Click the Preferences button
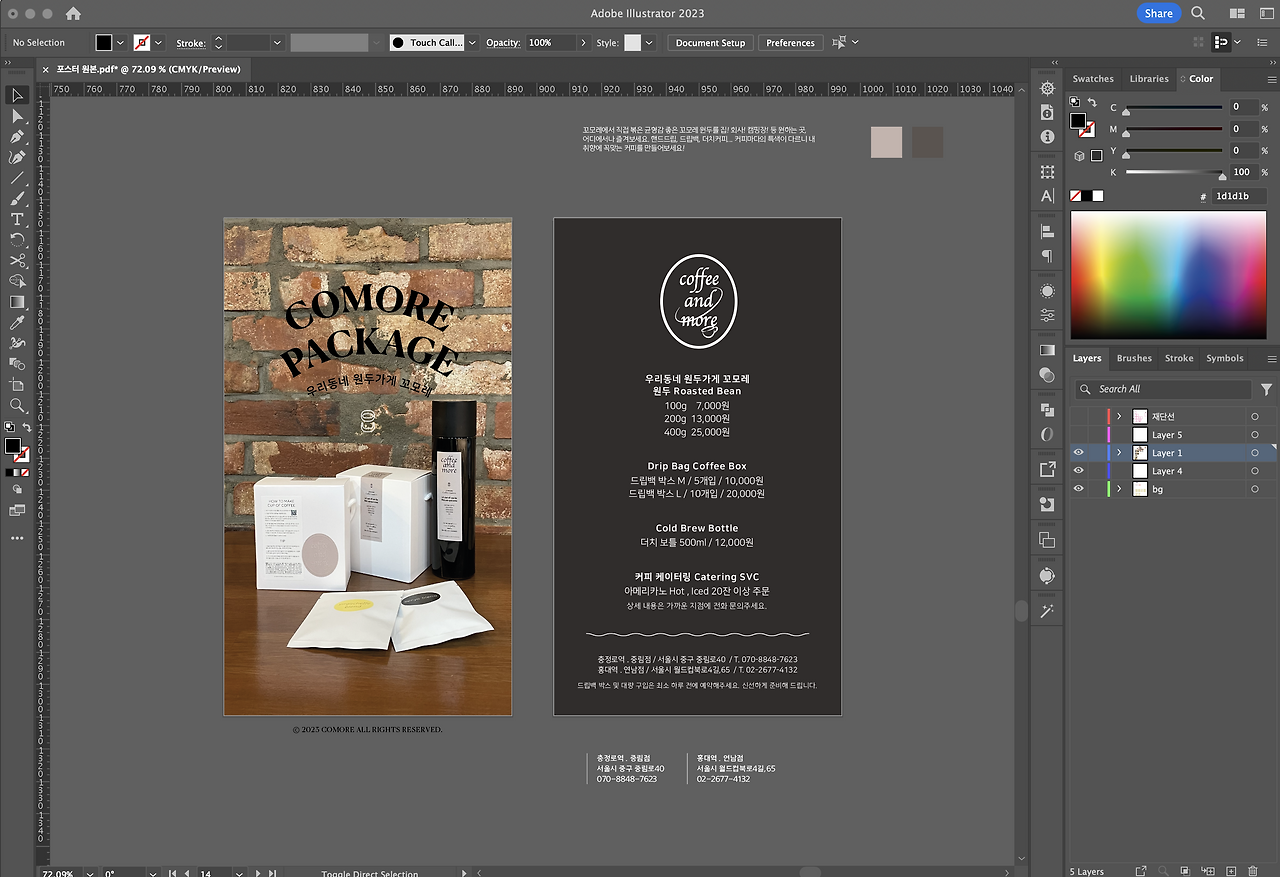This screenshot has width=1280, height=877. click(x=790, y=43)
